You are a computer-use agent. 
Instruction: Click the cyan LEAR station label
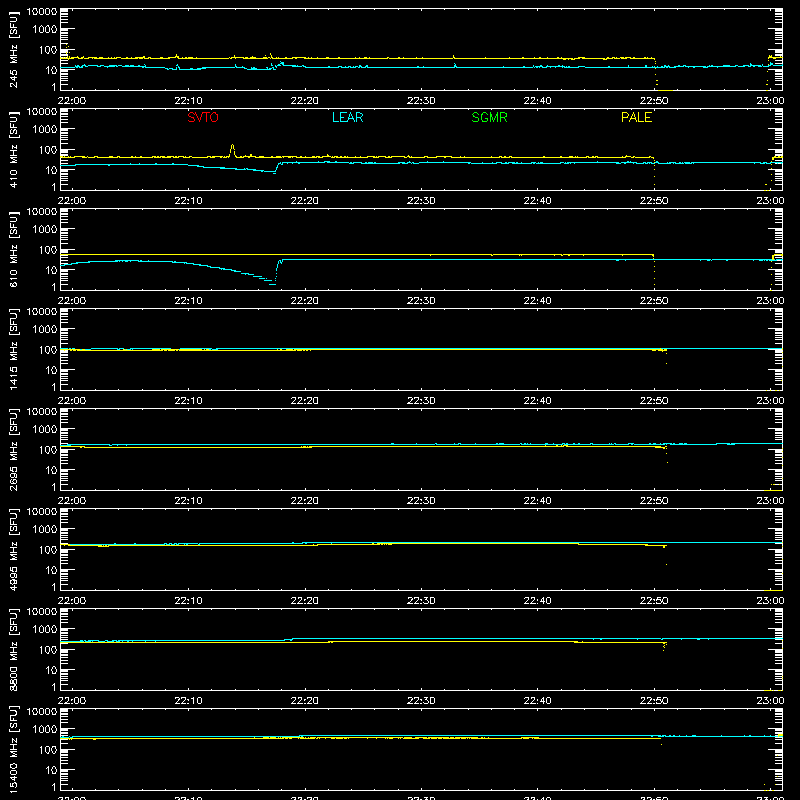pyautogui.click(x=347, y=117)
